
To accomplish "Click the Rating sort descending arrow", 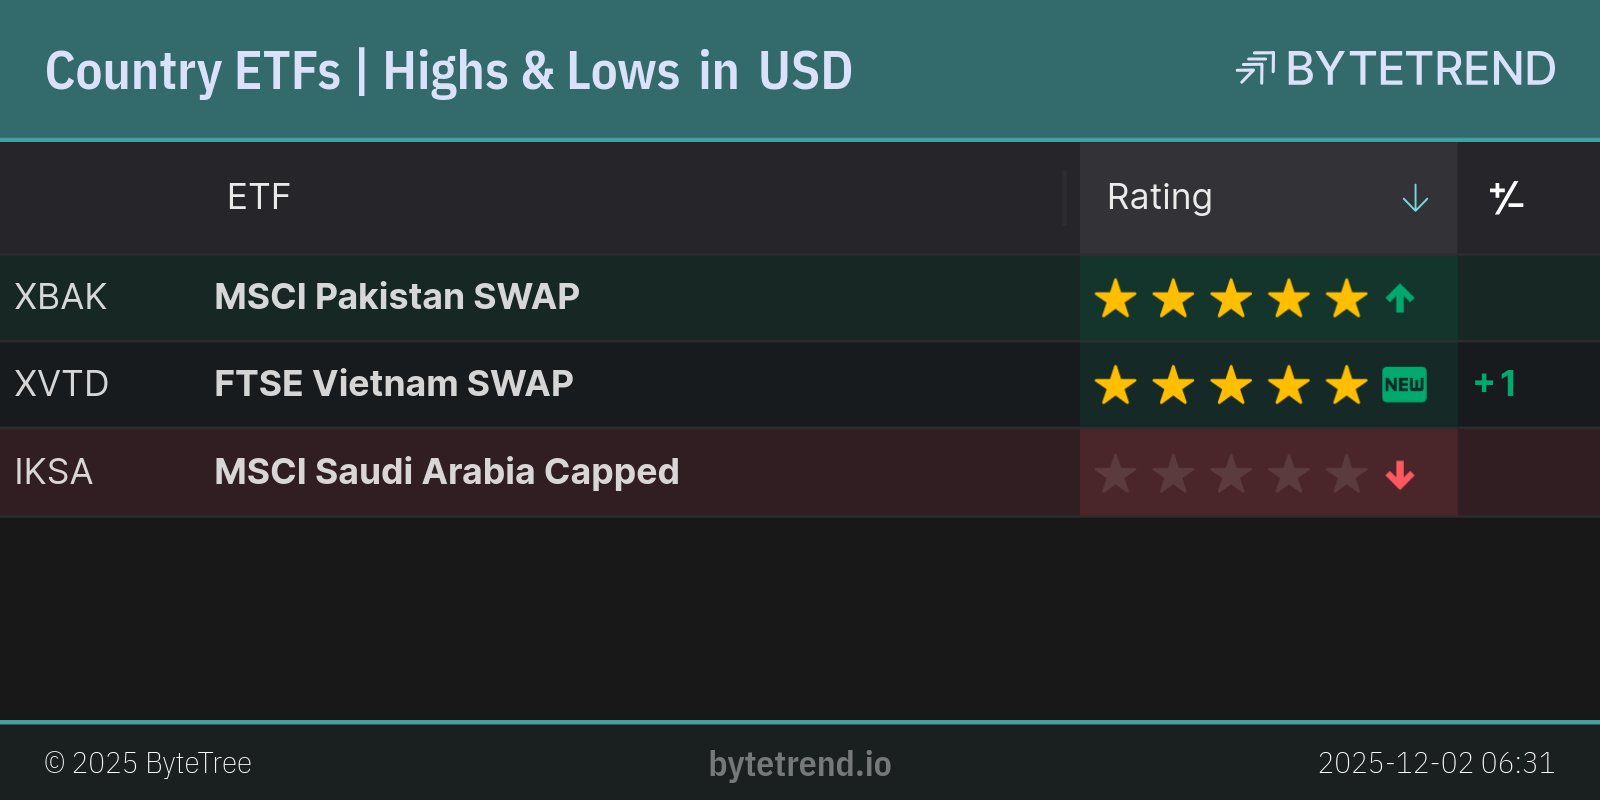I will [x=1415, y=198].
